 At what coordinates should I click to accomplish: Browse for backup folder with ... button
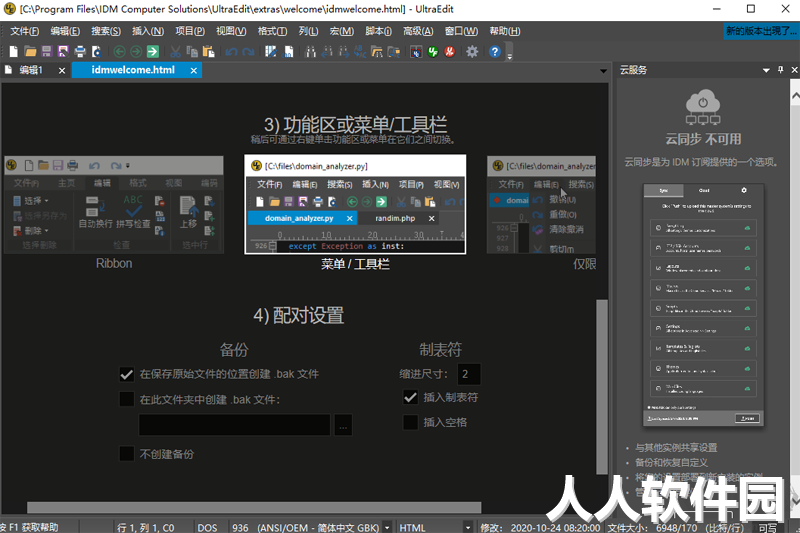[x=343, y=425]
